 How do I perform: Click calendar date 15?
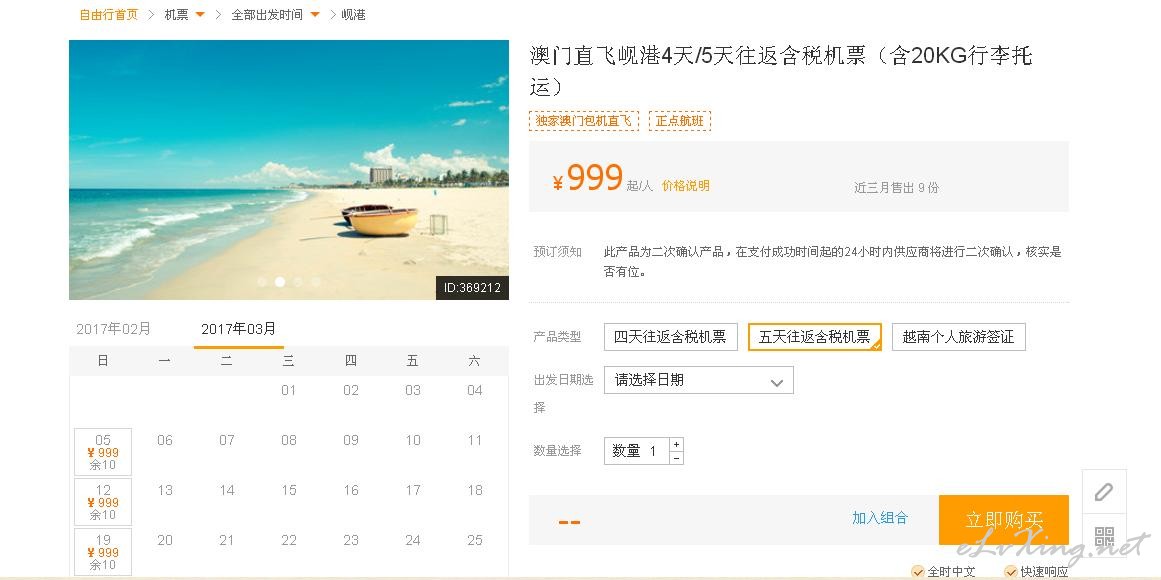(x=289, y=490)
